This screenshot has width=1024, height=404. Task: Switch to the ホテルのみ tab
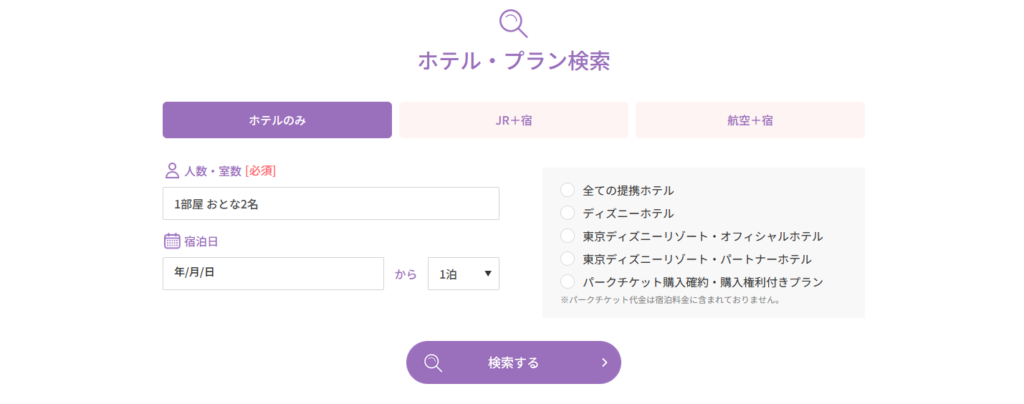point(277,120)
